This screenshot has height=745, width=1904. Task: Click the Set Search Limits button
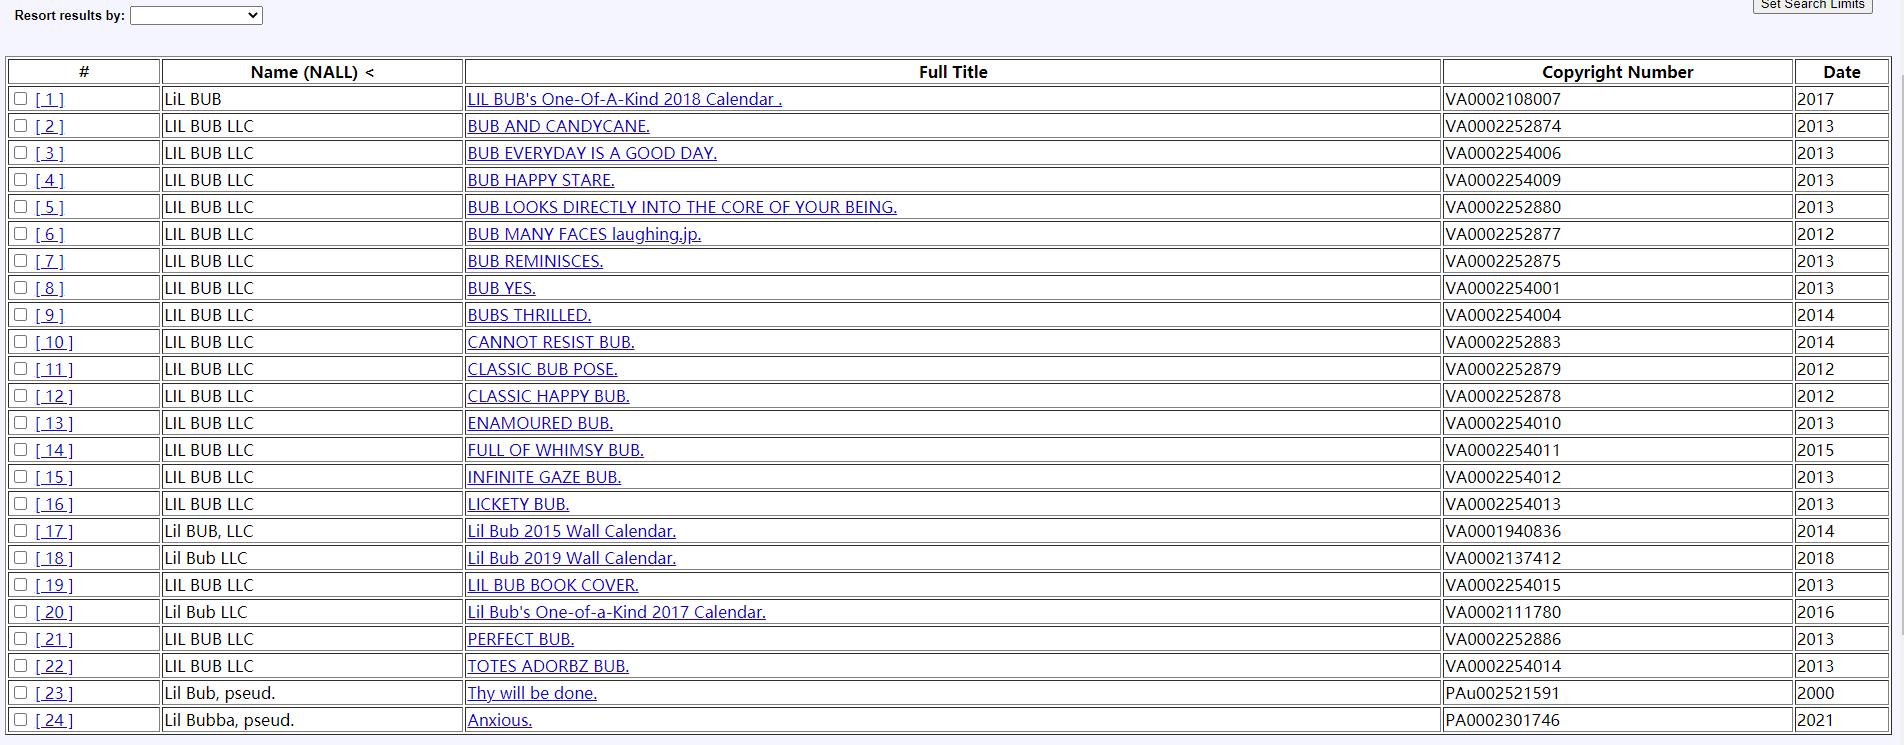pyautogui.click(x=1812, y=5)
